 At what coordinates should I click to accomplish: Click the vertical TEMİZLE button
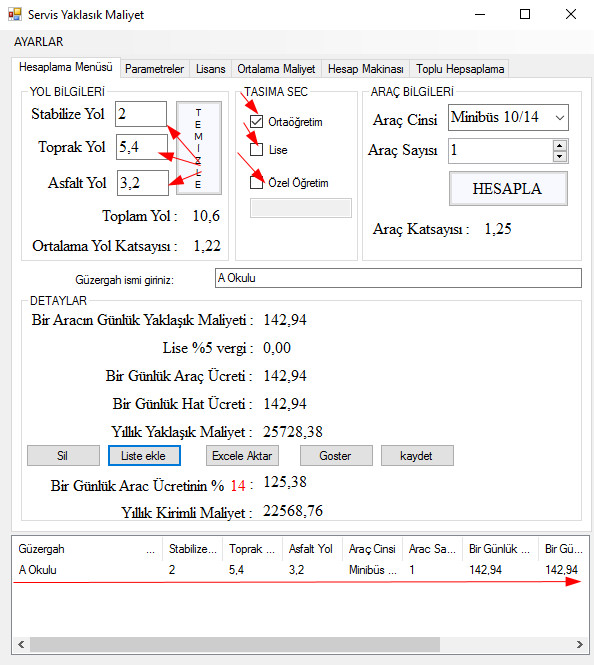click(198, 148)
